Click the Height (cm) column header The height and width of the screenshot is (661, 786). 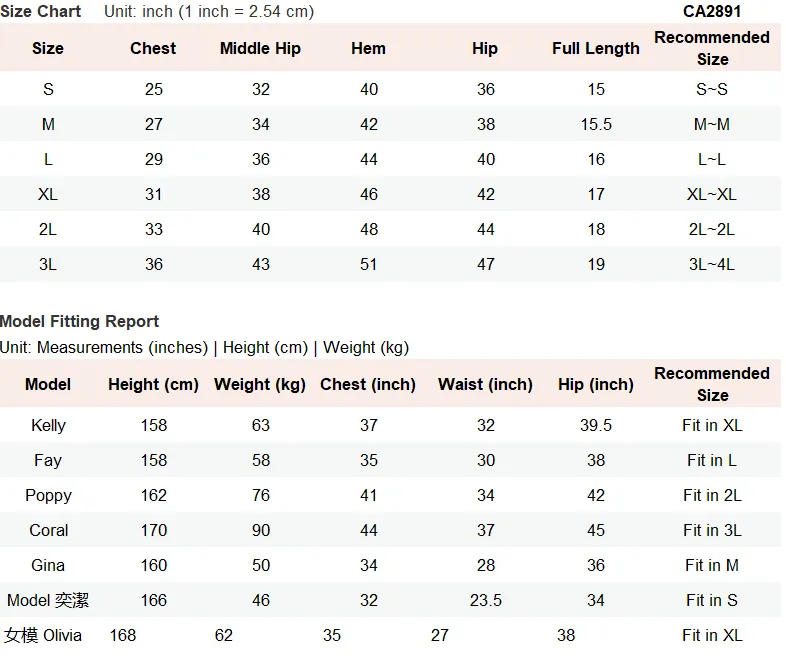[x=153, y=384]
